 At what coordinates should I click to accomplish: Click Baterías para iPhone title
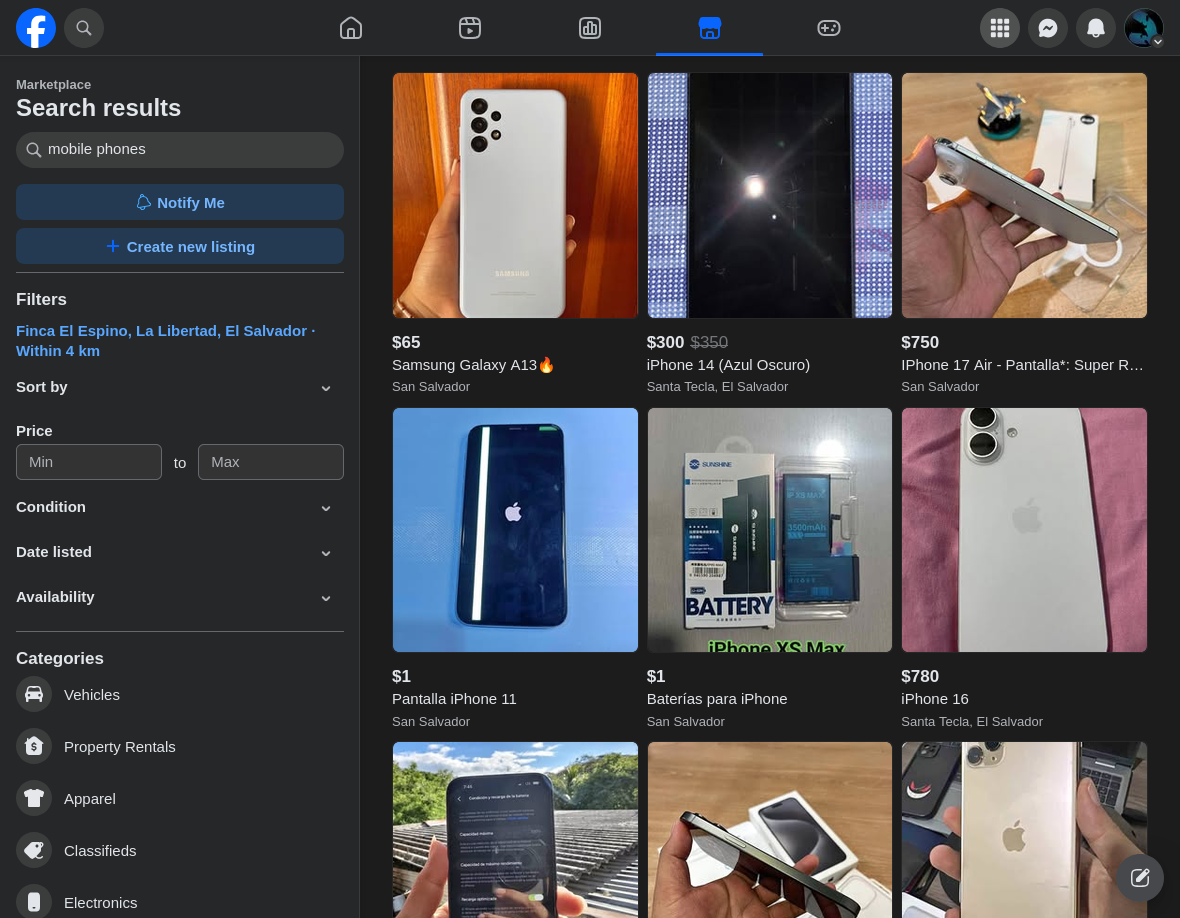click(716, 699)
